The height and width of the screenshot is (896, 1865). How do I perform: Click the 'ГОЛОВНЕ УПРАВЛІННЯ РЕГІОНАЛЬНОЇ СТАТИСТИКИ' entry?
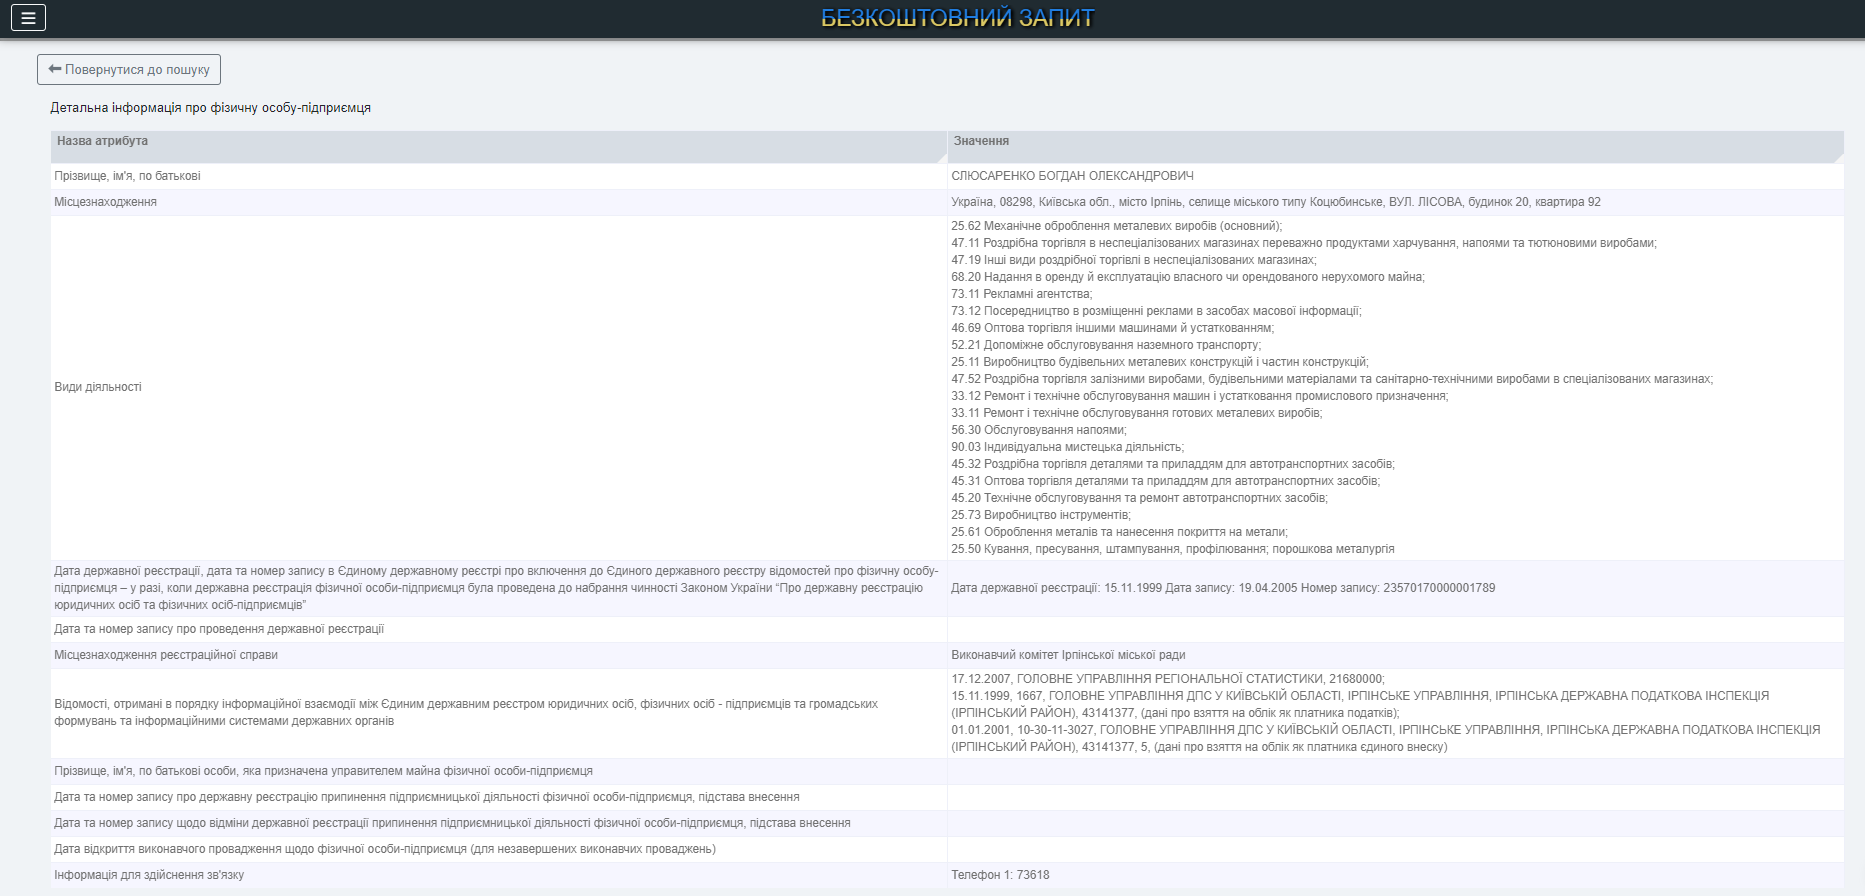[x=1167, y=679]
